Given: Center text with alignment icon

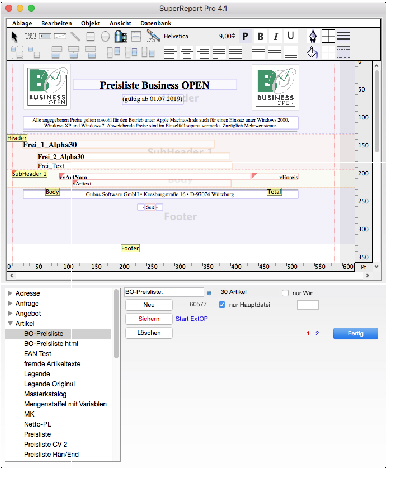Looking at the screenshot, I should (x=186, y=52).
